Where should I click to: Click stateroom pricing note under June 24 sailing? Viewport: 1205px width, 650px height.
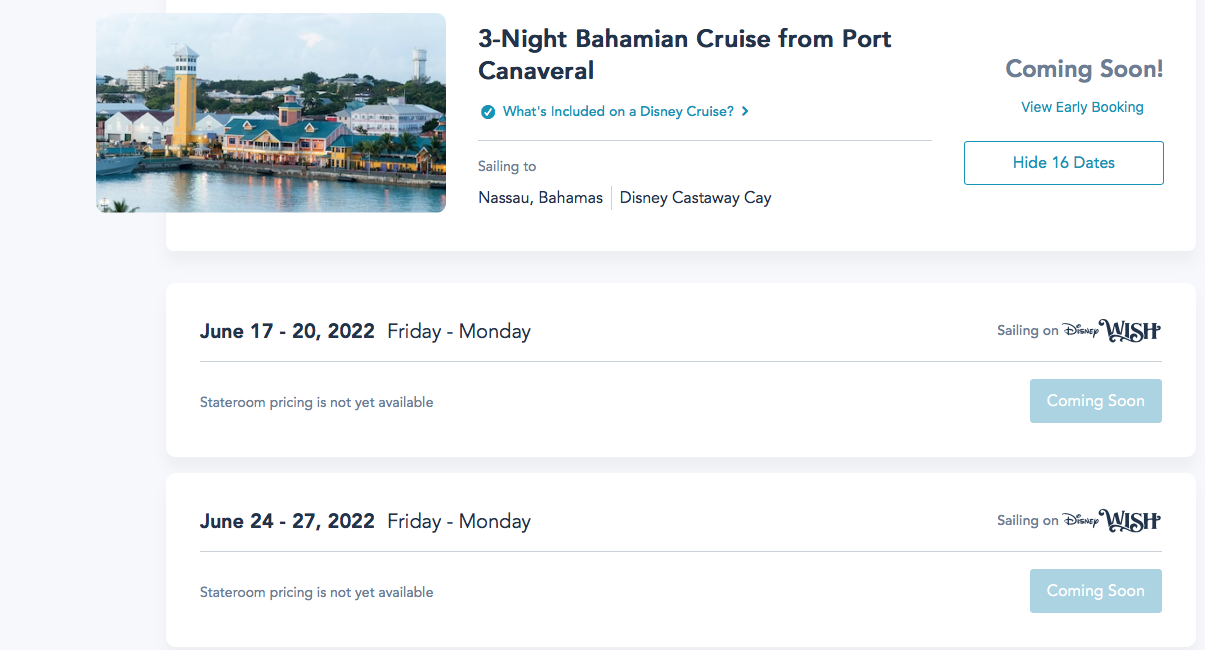316,592
